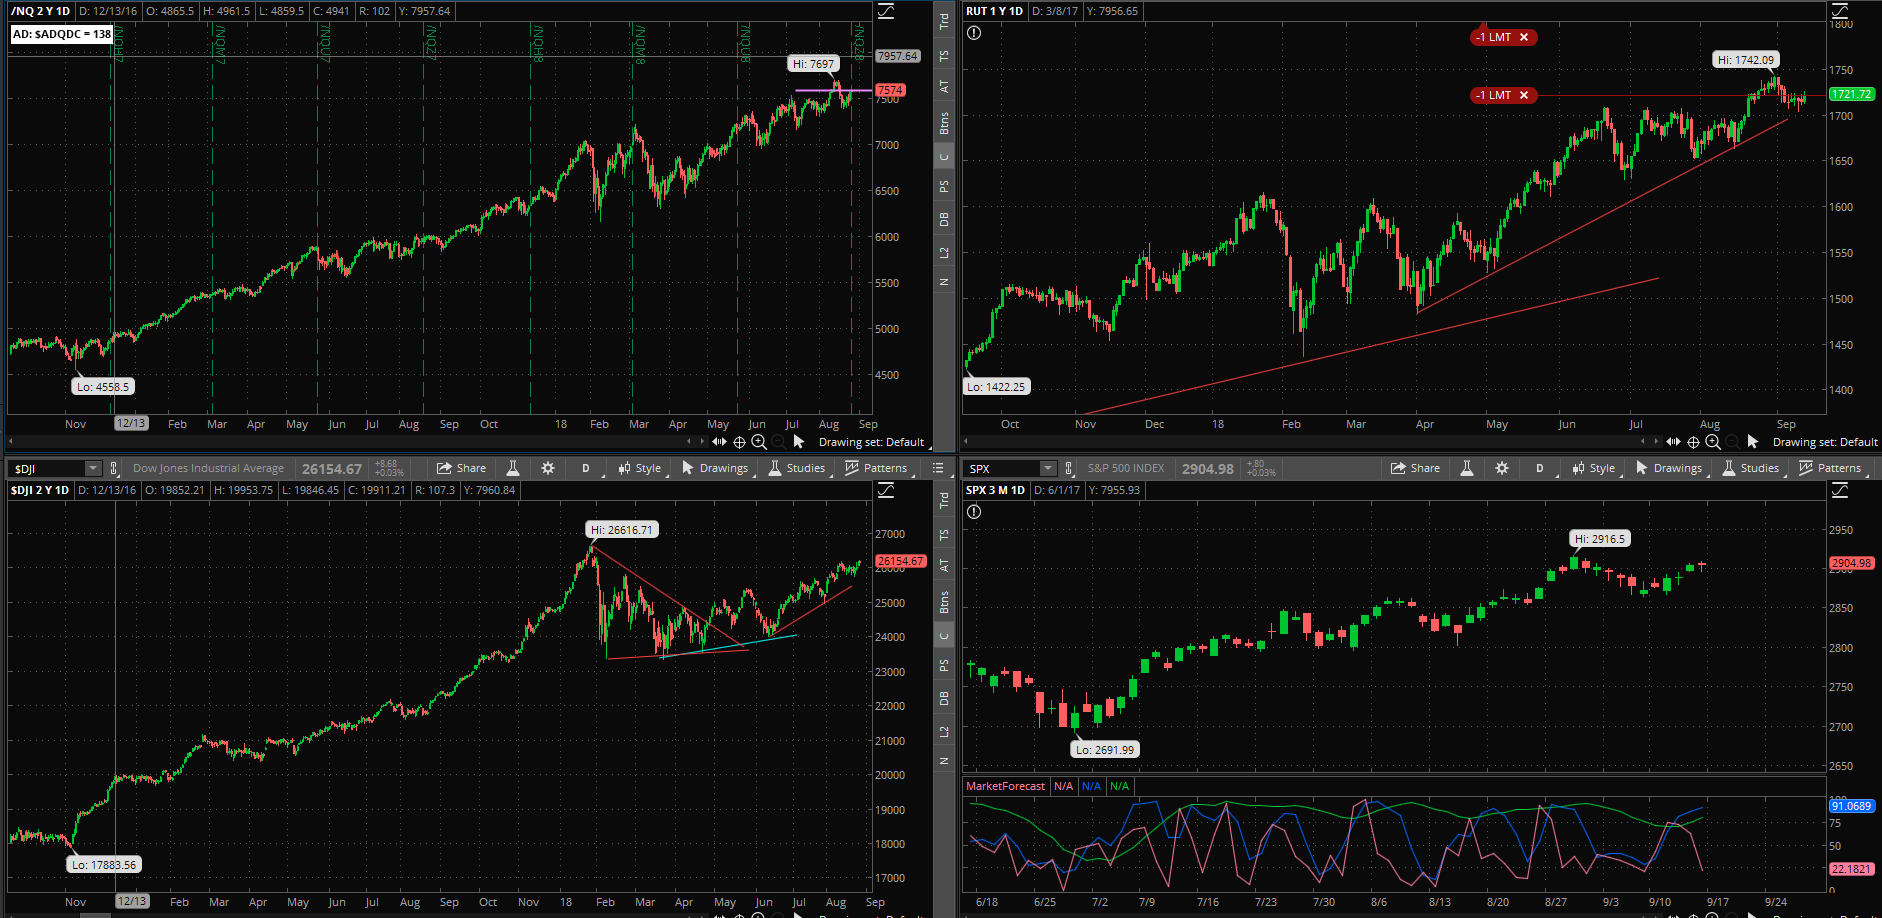
Task: Click the zoom-in magnifier under RUT chart
Action: point(1713,442)
